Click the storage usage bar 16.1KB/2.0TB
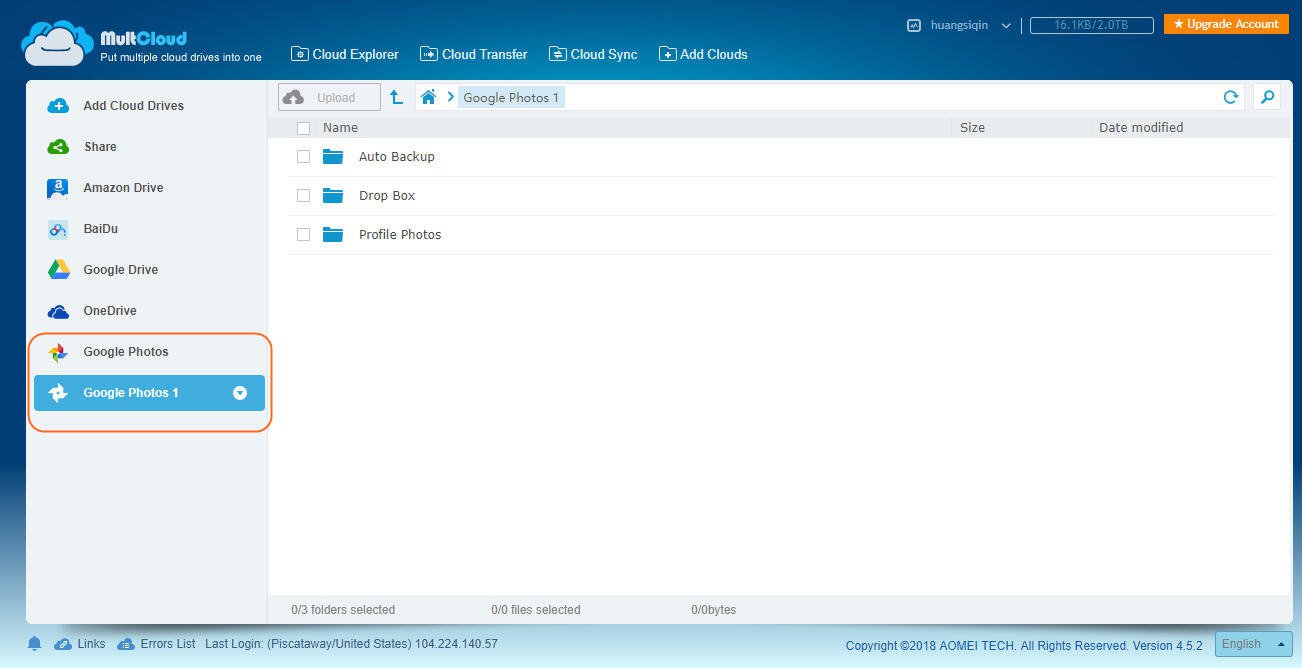The image size is (1302, 669). point(1091,25)
